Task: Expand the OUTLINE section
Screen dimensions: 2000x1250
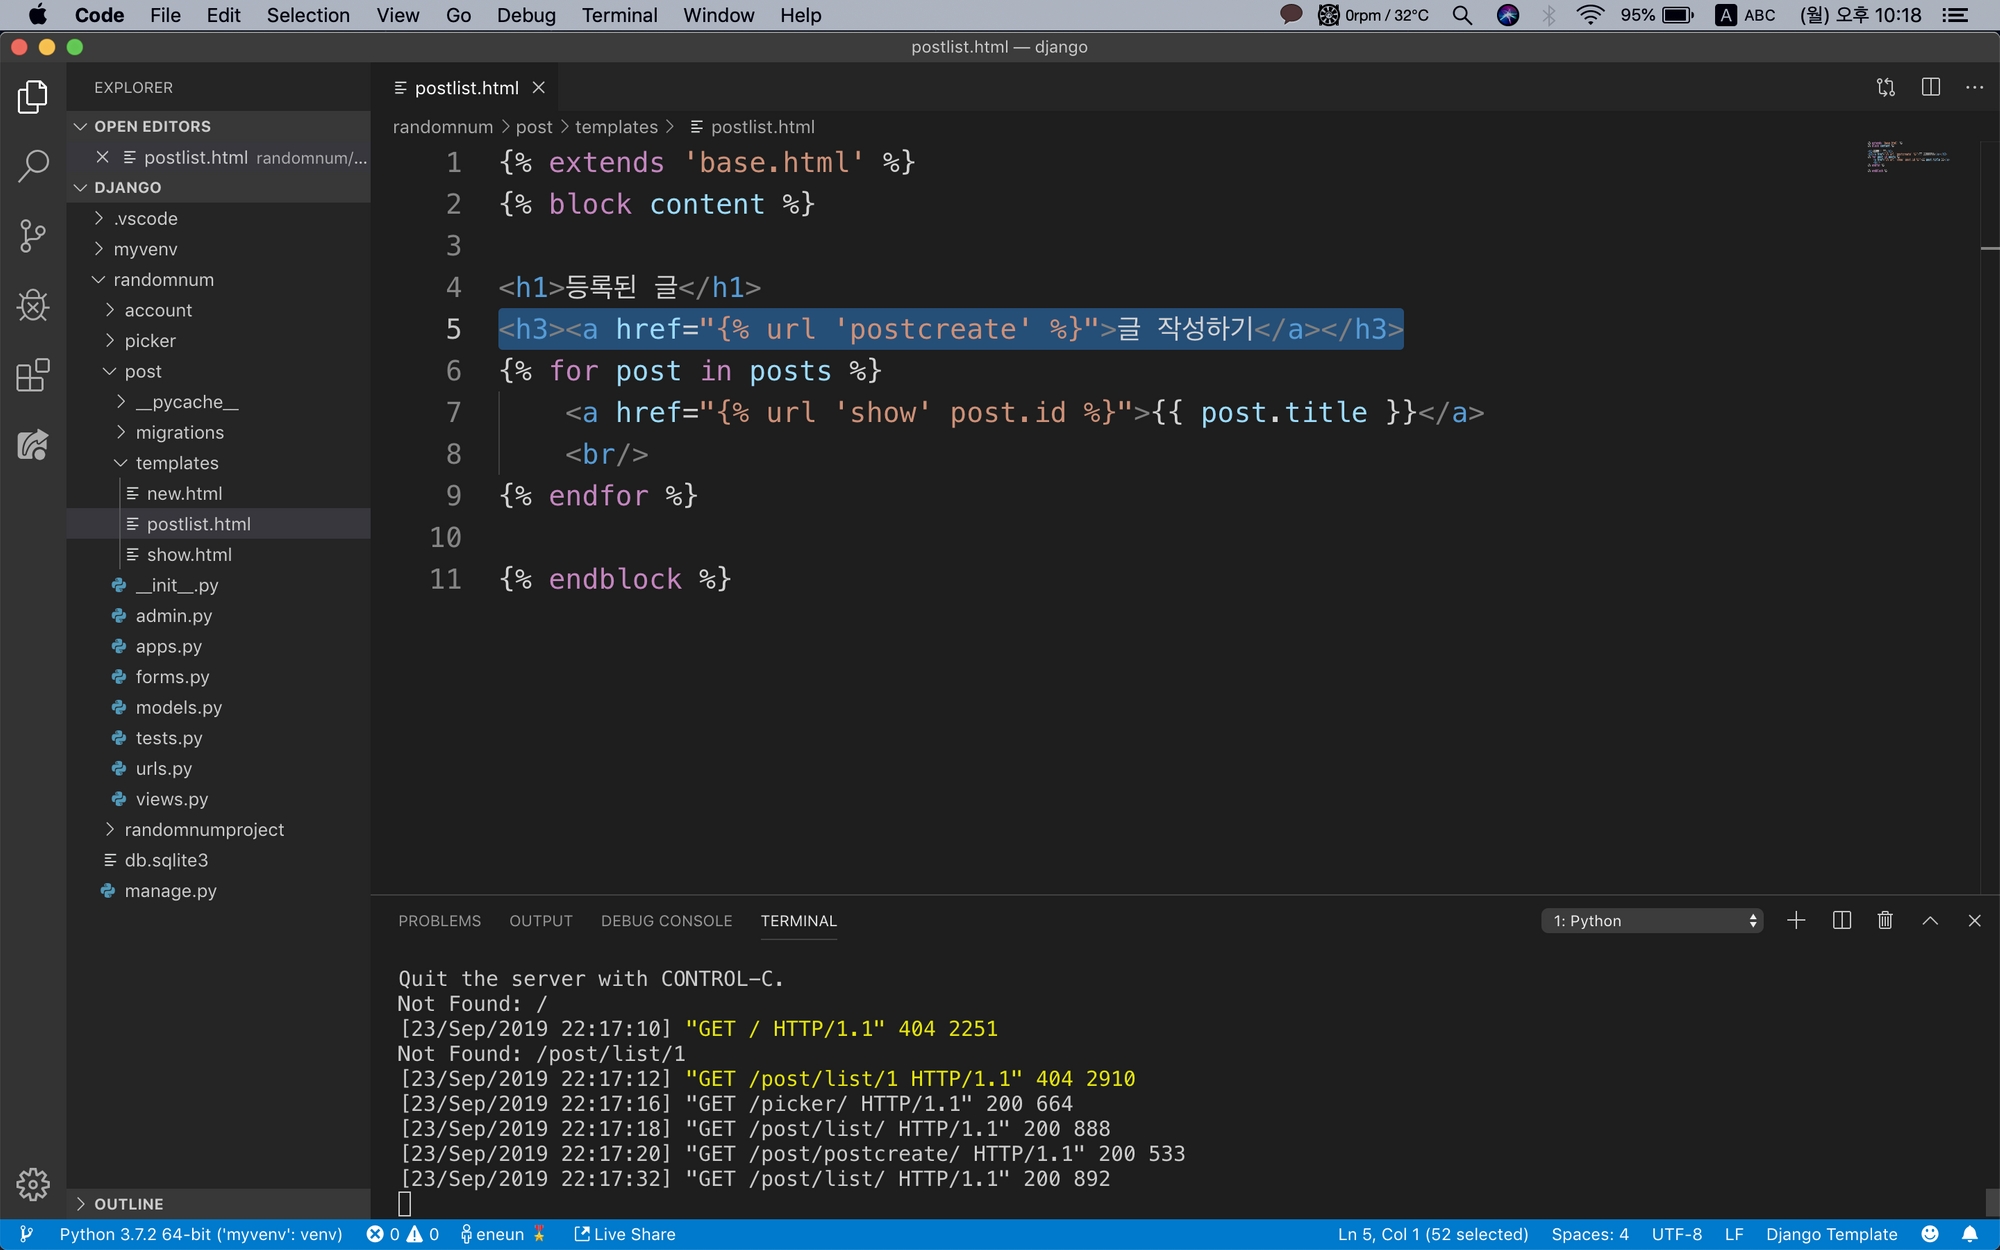Action: click(128, 1204)
